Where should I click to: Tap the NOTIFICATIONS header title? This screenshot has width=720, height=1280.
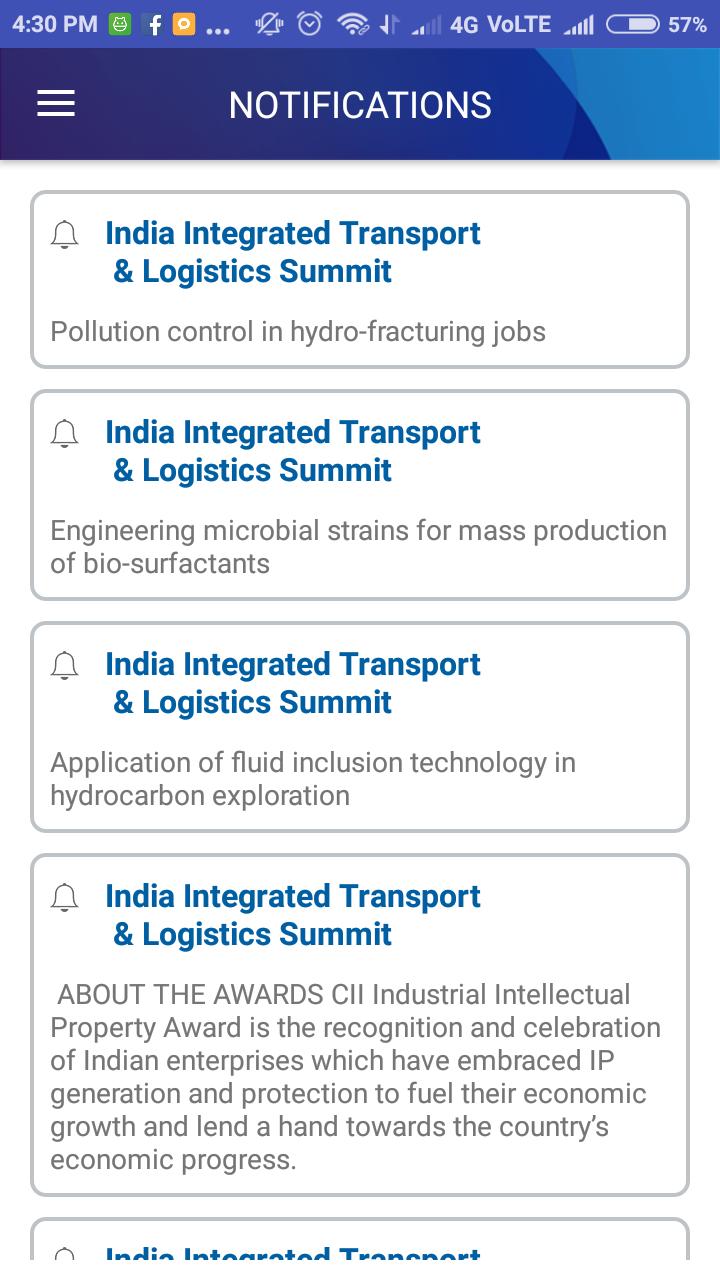pyautogui.click(x=360, y=105)
